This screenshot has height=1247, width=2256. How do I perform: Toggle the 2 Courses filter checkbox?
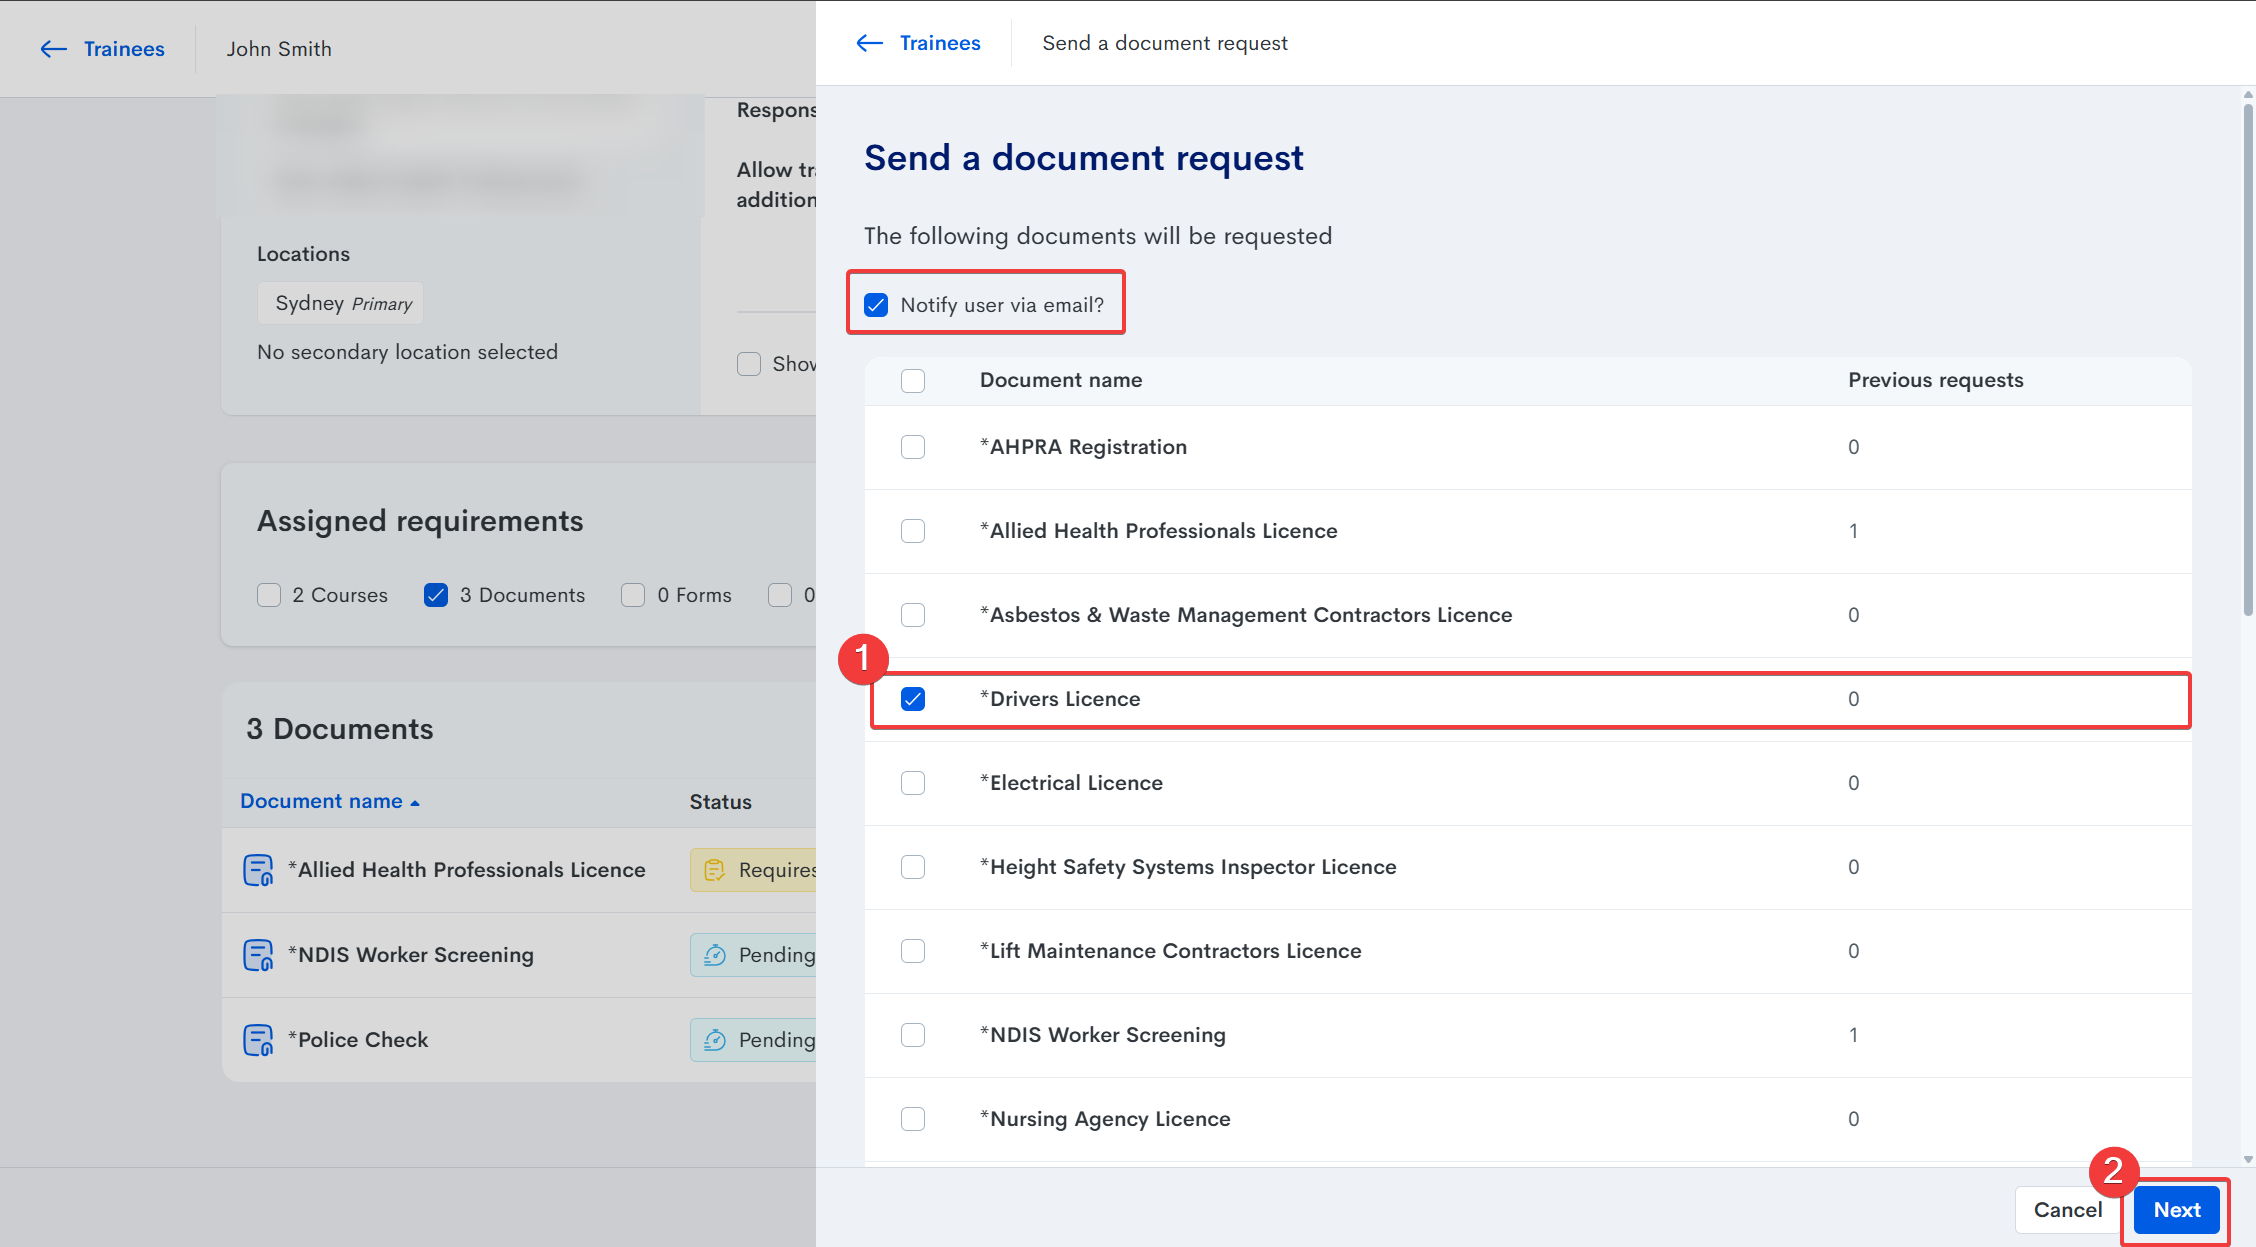click(269, 595)
